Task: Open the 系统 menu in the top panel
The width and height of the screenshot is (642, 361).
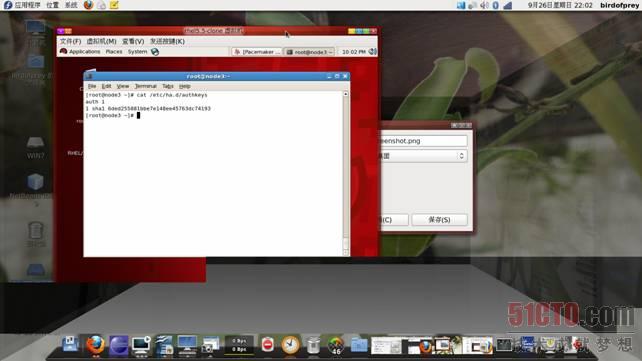Action: point(71,5)
